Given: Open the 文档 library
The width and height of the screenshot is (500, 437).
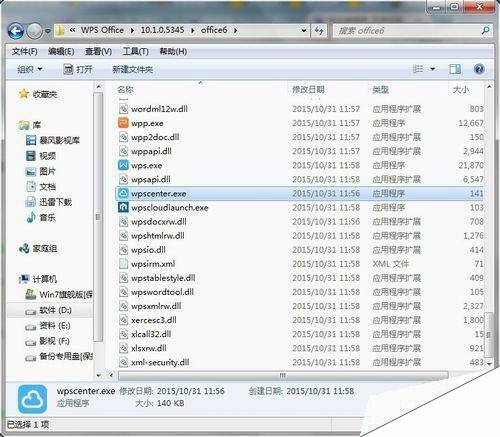Looking at the screenshot, I should 47,187.
